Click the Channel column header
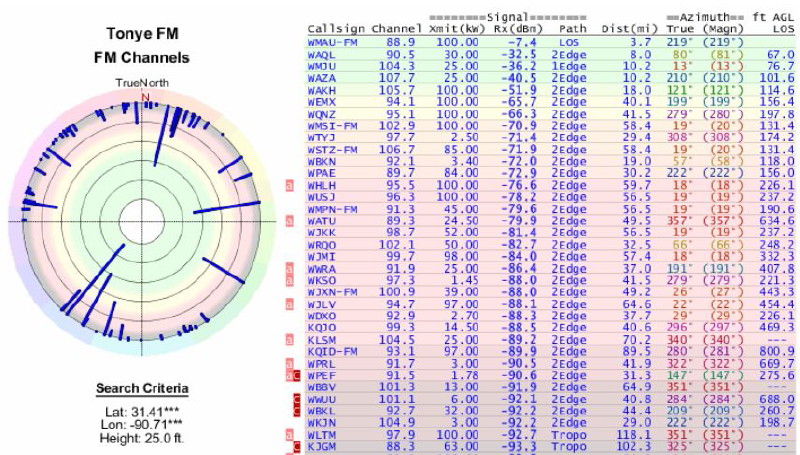Image resolution: width=800 pixels, height=455 pixels. 396,30
